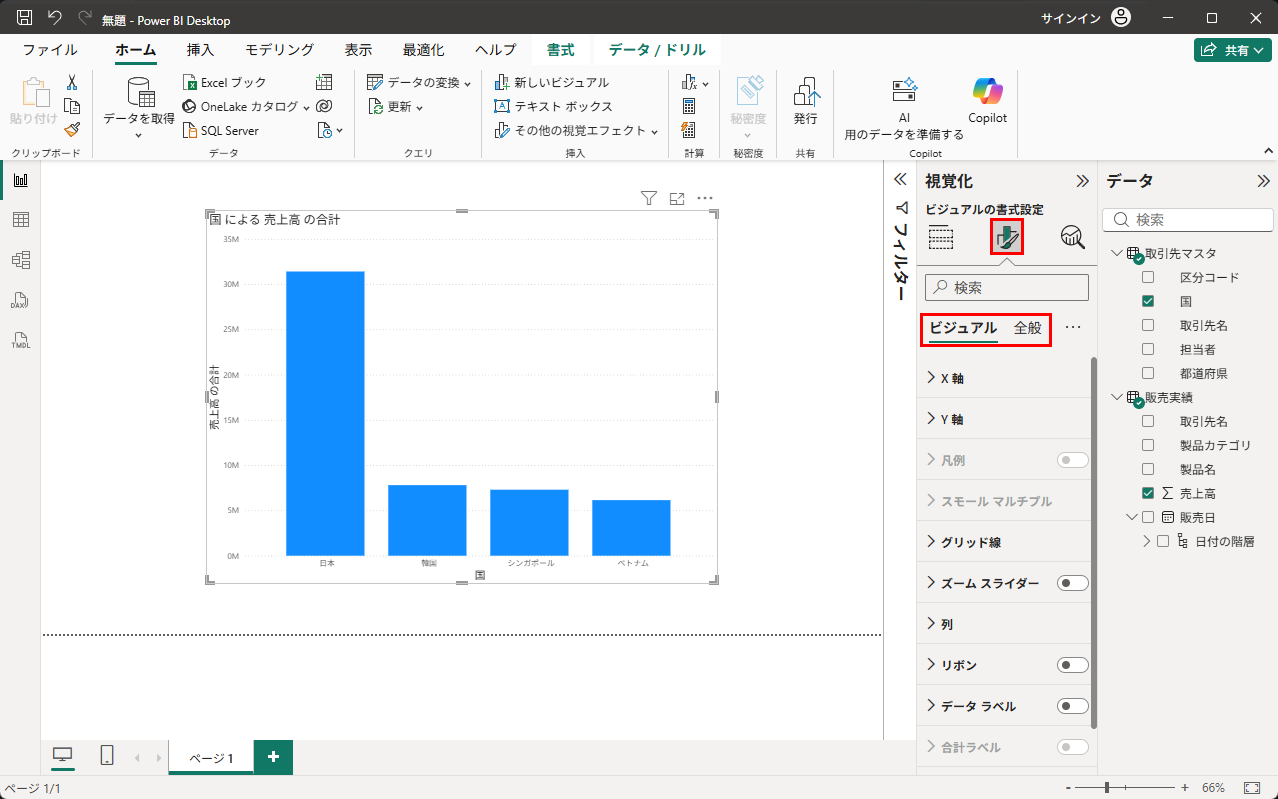Open Copilot in the ribbon

click(x=987, y=101)
